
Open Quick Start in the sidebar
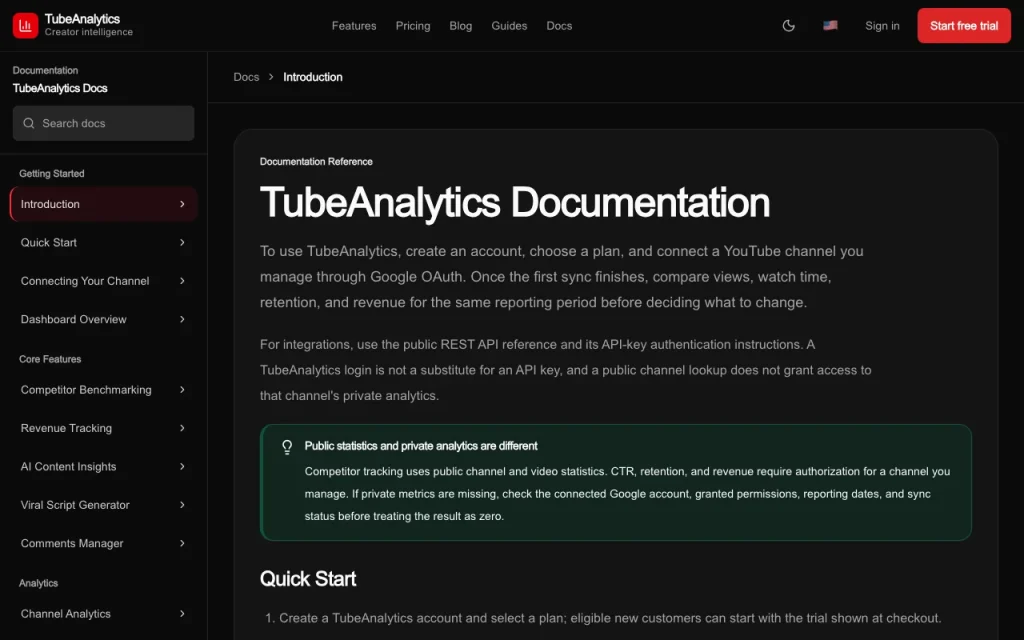tap(103, 242)
